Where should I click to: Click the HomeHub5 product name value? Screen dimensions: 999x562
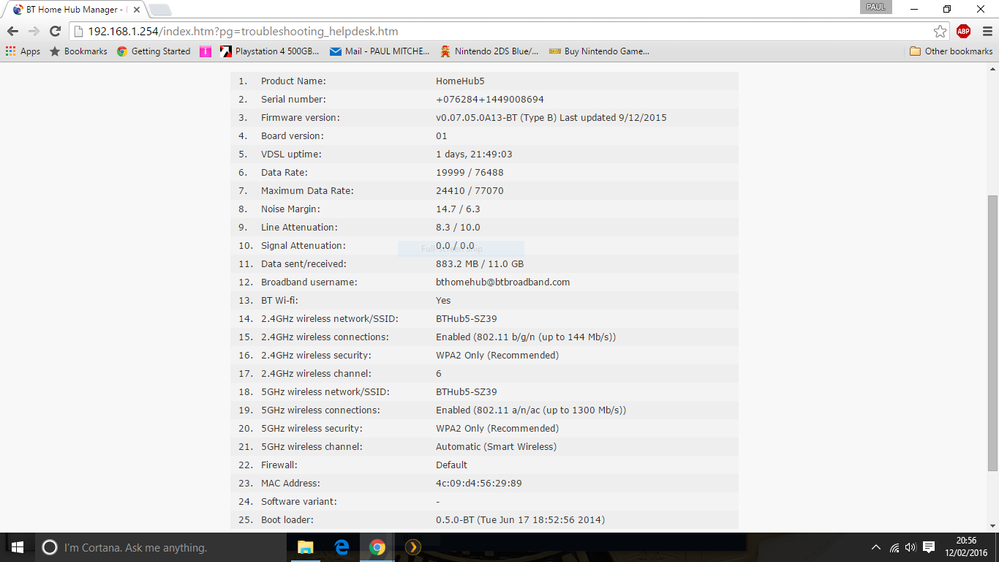click(460, 81)
